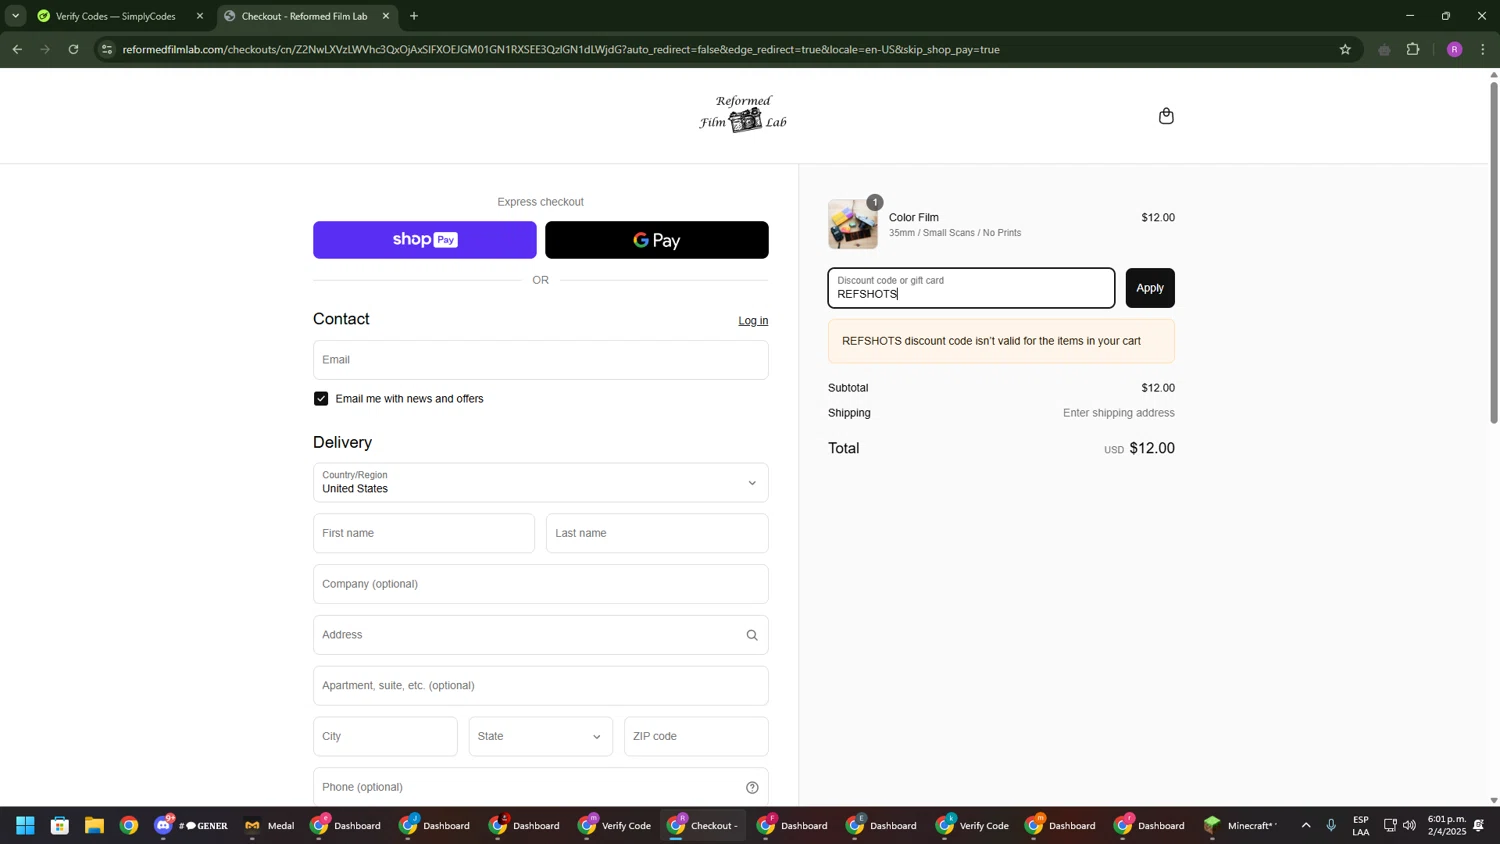Viewport: 1500px width, 844px height.
Task: Close the Verify Codes — SimplyCodes tab
Action: tap(199, 16)
